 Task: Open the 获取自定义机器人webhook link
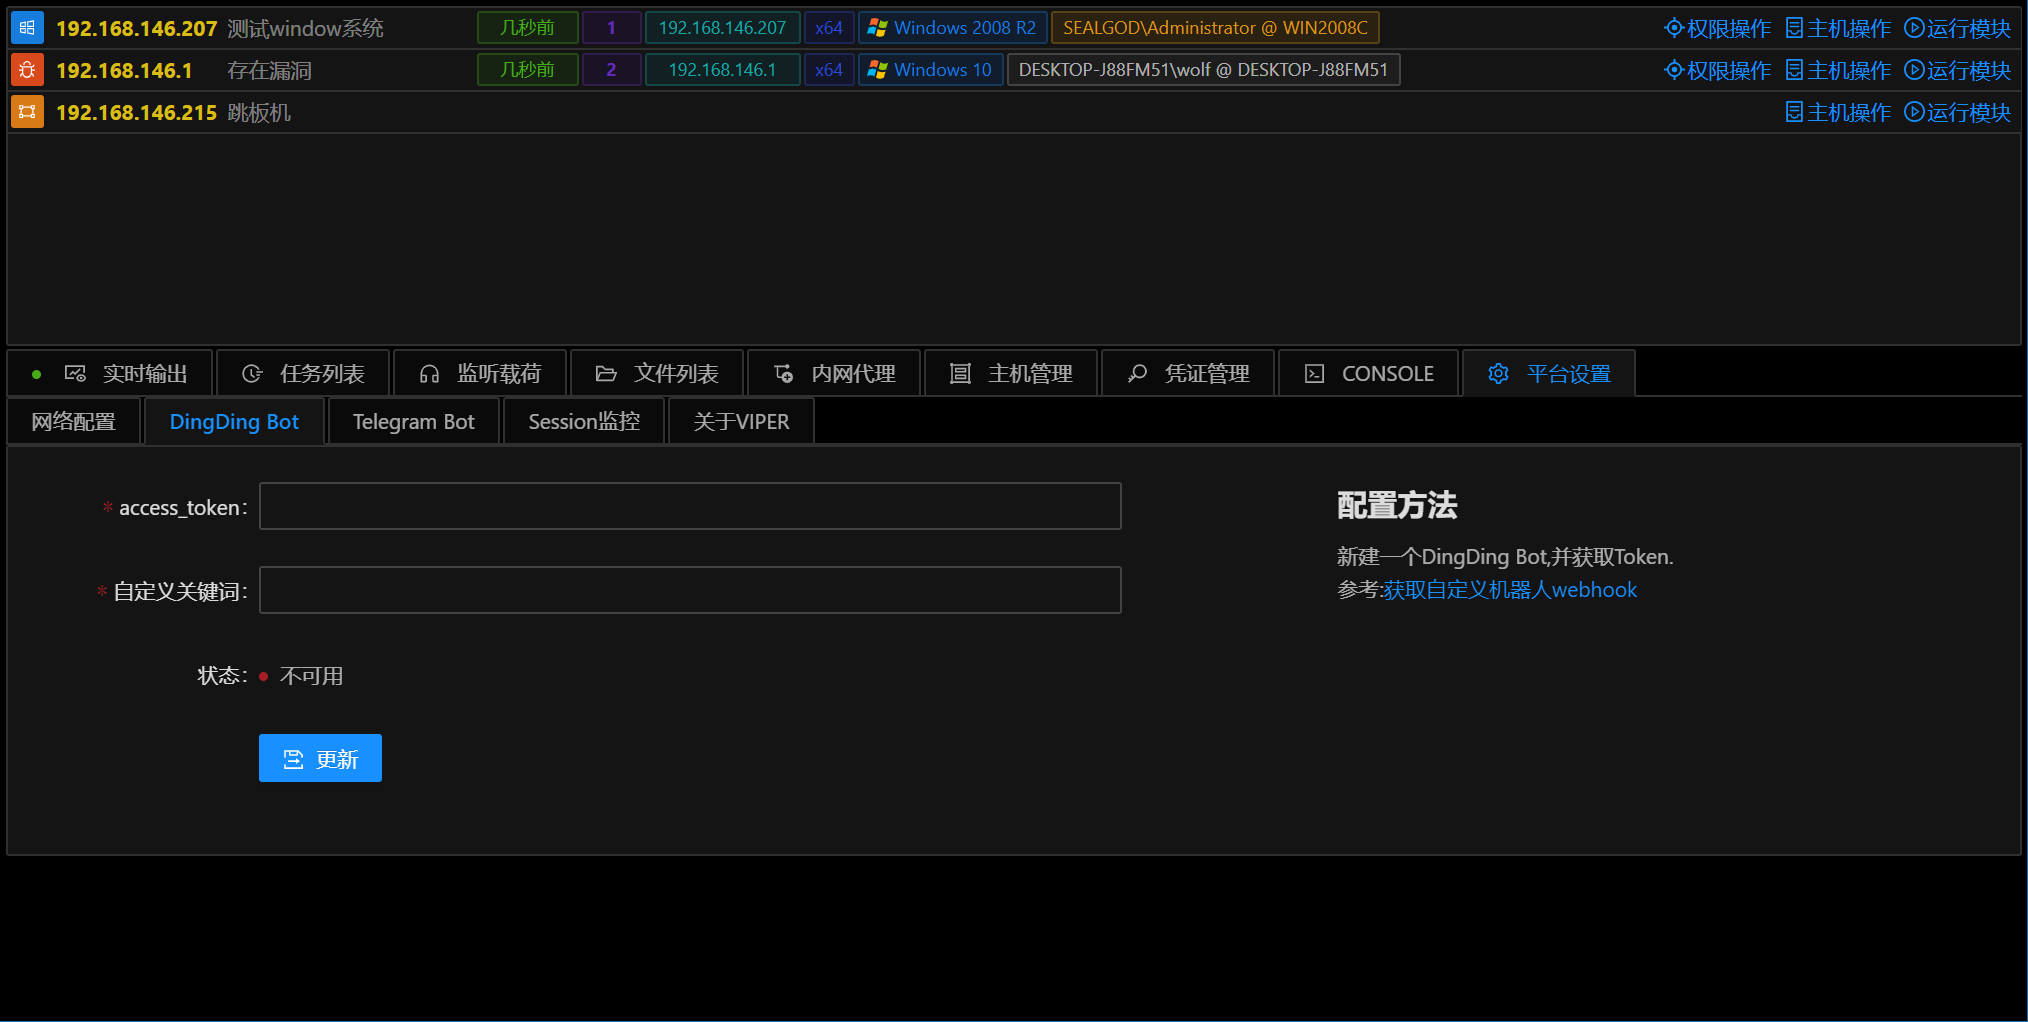click(x=1510, y=590)
